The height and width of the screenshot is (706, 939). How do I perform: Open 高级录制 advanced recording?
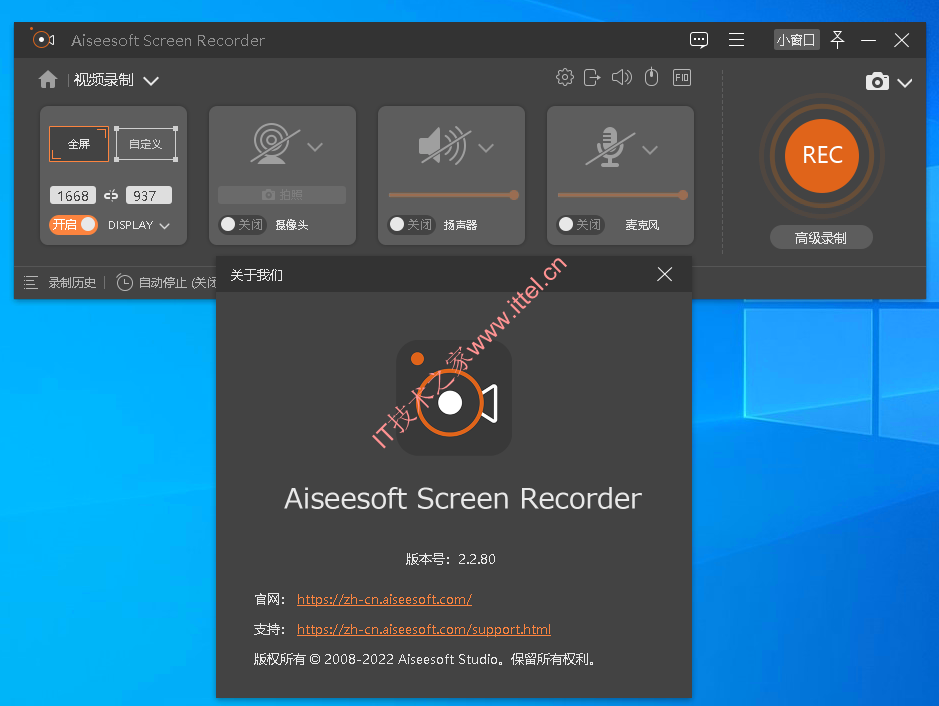point(820,238)
